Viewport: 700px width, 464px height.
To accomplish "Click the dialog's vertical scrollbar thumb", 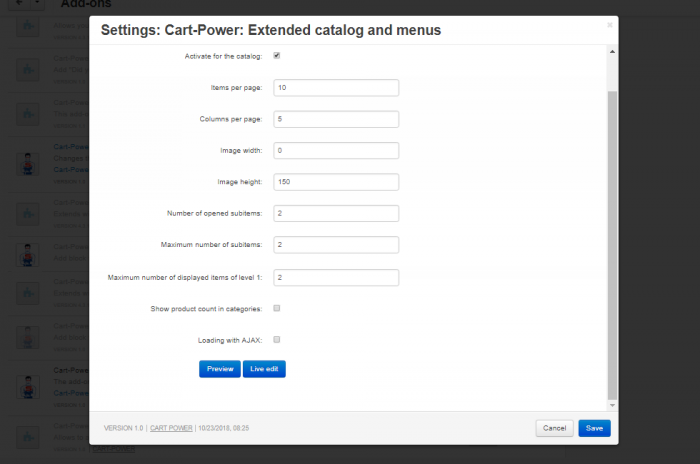I will click(x=612, y=245).
